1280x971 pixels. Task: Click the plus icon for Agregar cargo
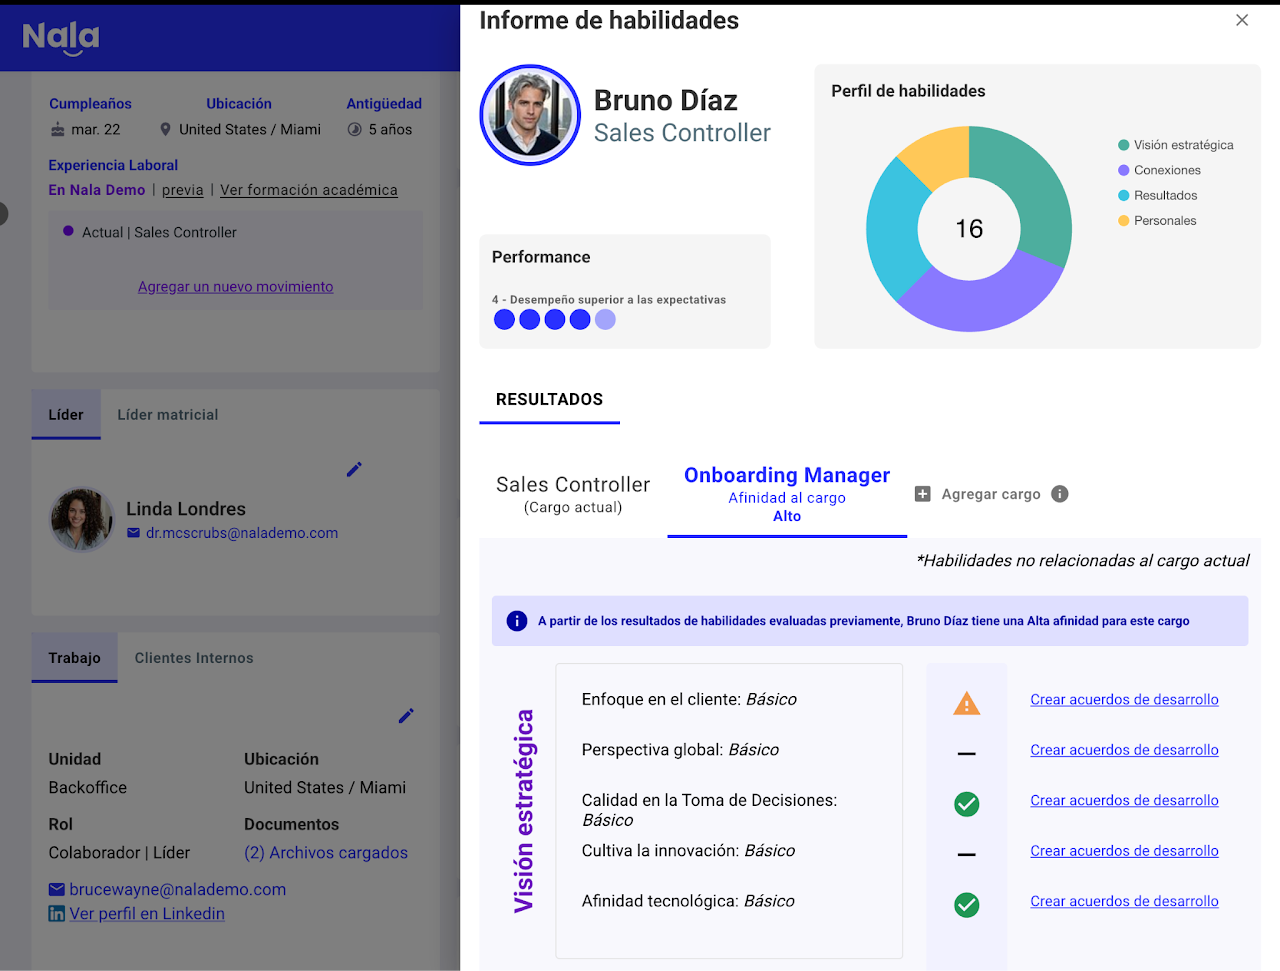(x=923, y=494)
